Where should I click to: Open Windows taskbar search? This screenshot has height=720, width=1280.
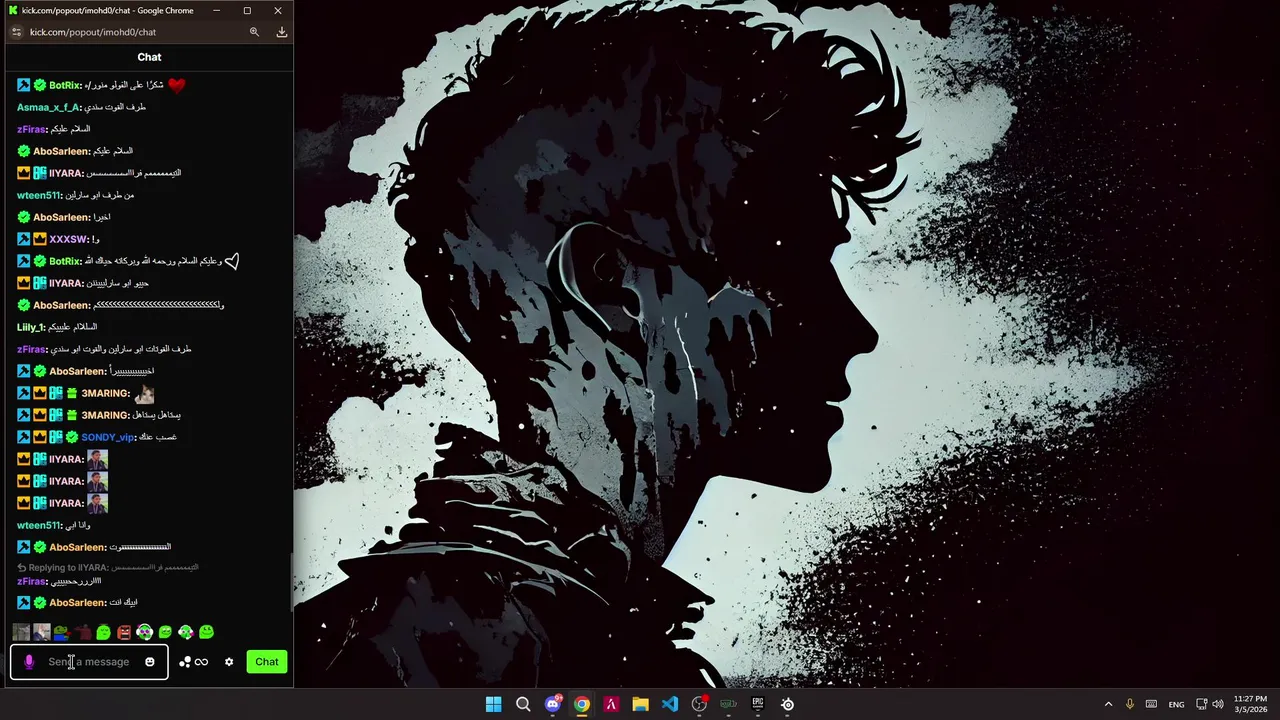click(523, 704)
